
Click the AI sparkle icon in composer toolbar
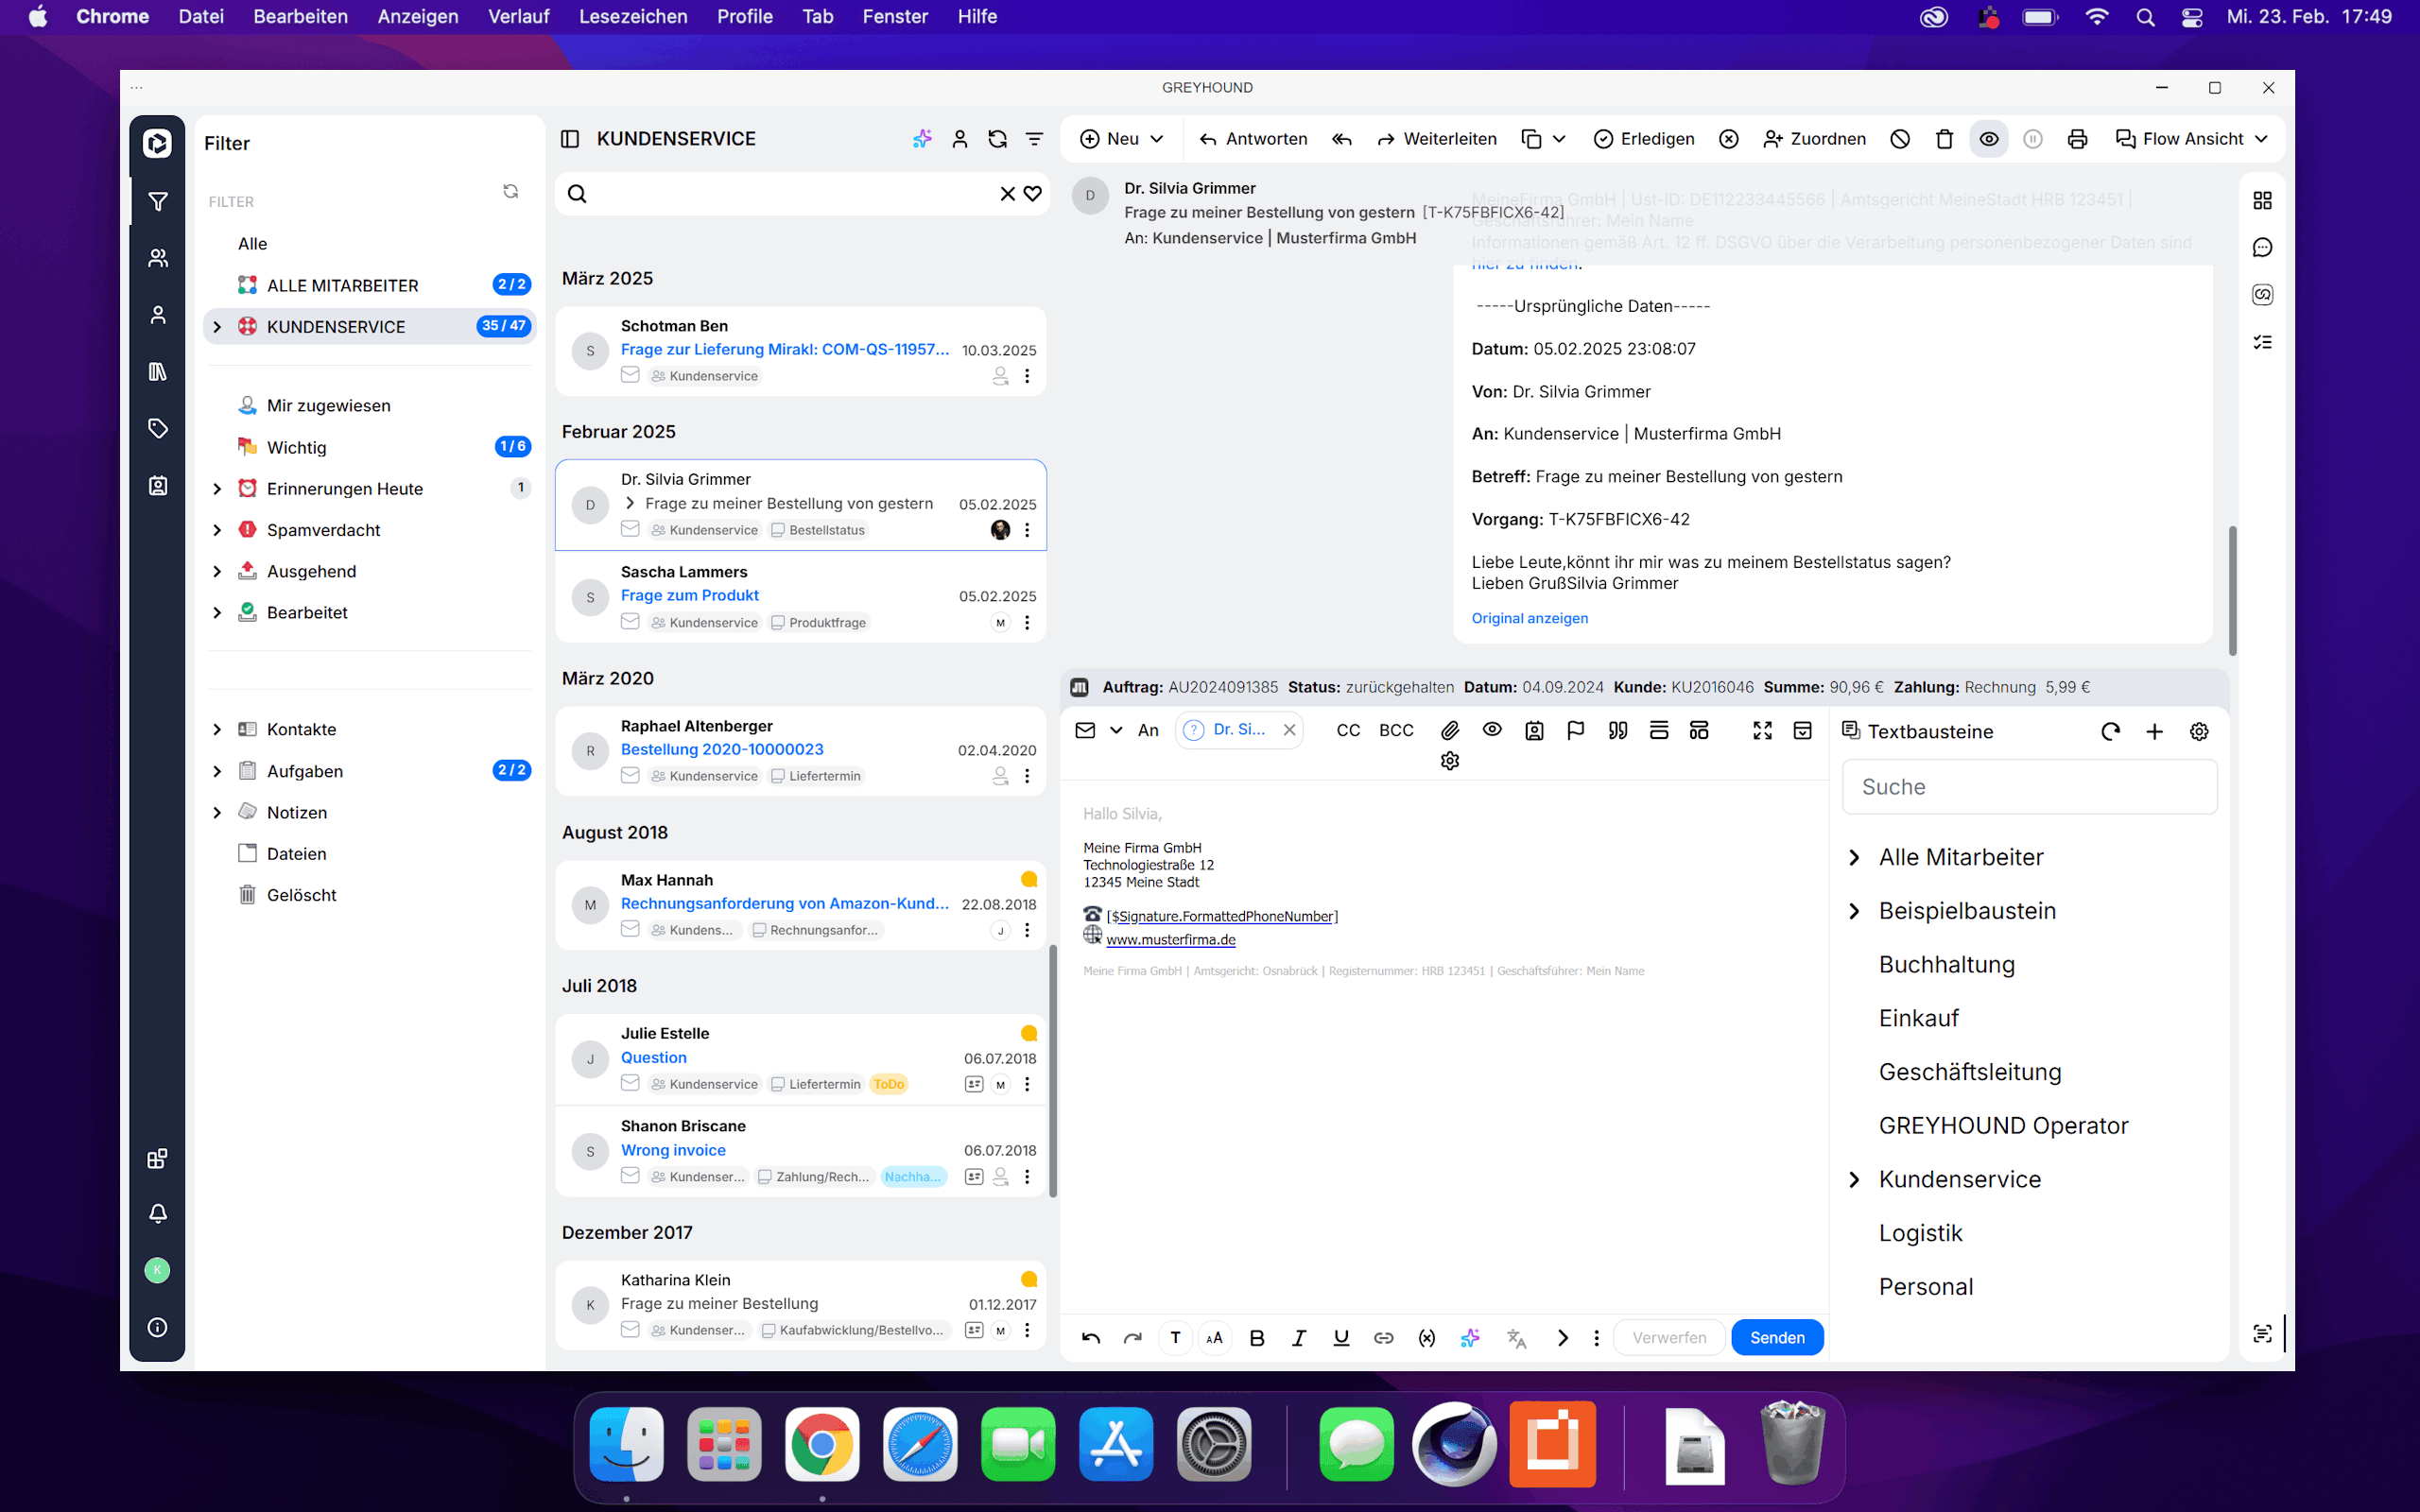[1470, 1338]
